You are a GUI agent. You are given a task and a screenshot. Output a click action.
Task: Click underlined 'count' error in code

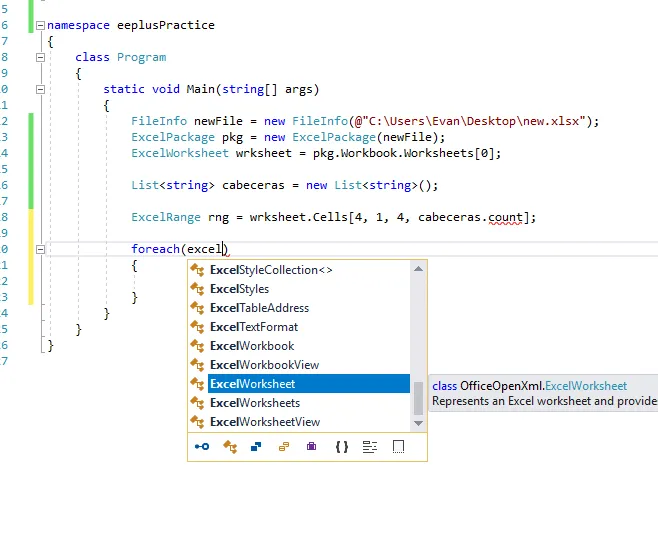[x=505, y=217]
